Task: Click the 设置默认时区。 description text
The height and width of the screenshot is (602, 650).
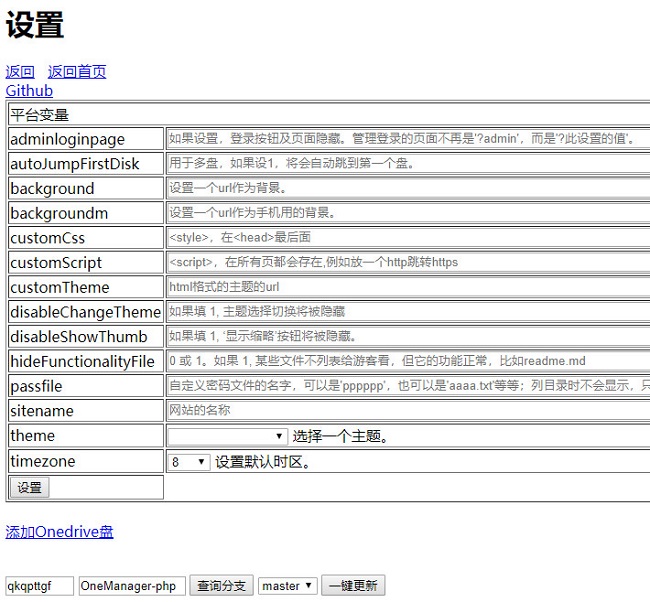Action: coord(263,462)
